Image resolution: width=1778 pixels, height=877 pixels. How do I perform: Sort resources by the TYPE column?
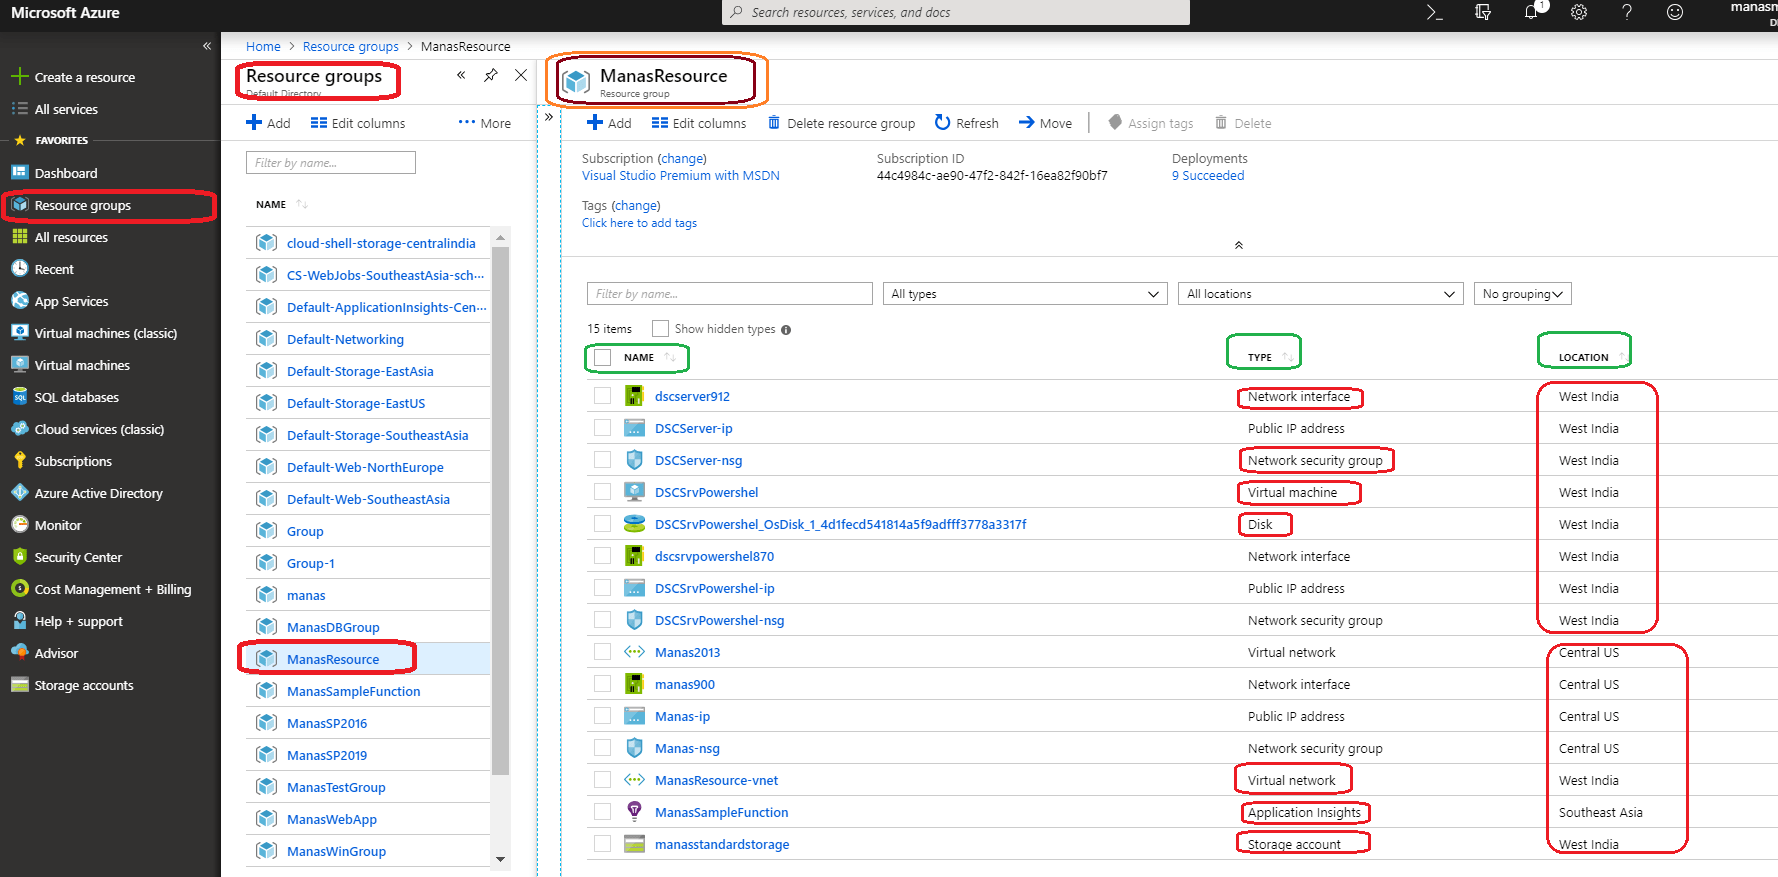[x=1260, y=357]
